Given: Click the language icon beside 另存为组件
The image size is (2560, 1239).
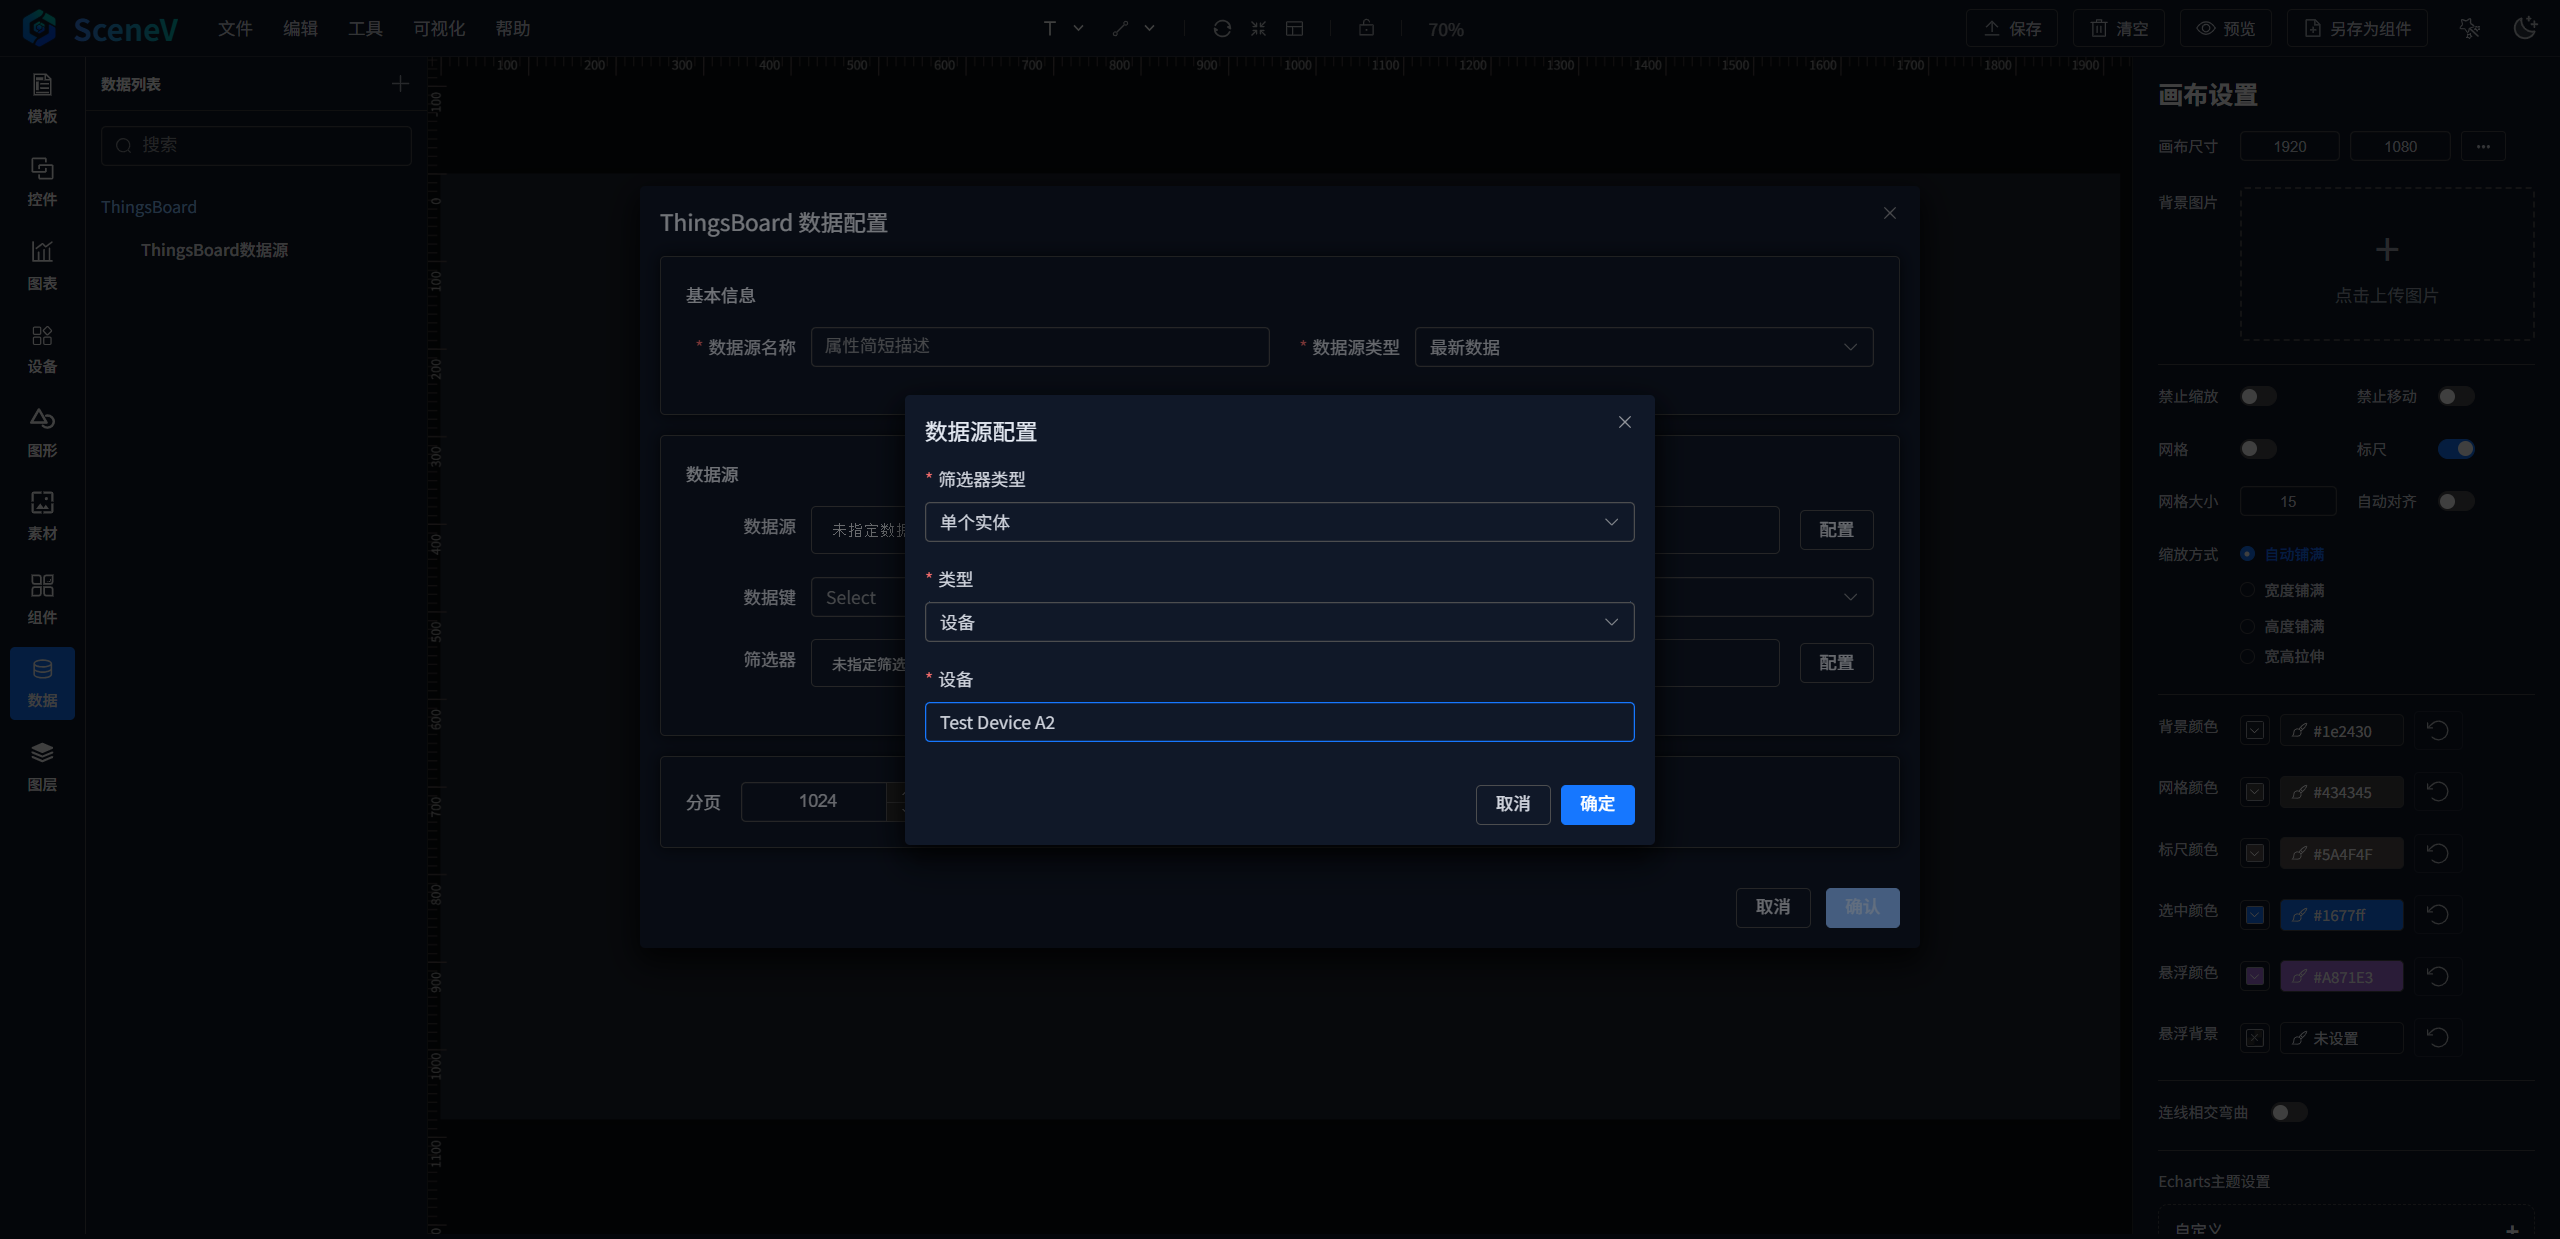Looking at the screenshot, I should pyautogui.click(x=2470, y=28).
